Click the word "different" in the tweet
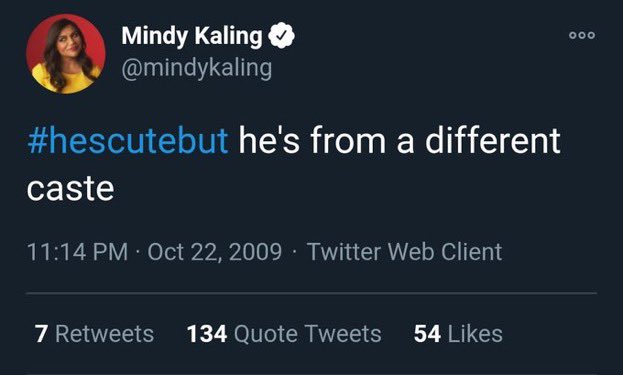The width and height of the screenshot is (623, 375). pos(493,141)
